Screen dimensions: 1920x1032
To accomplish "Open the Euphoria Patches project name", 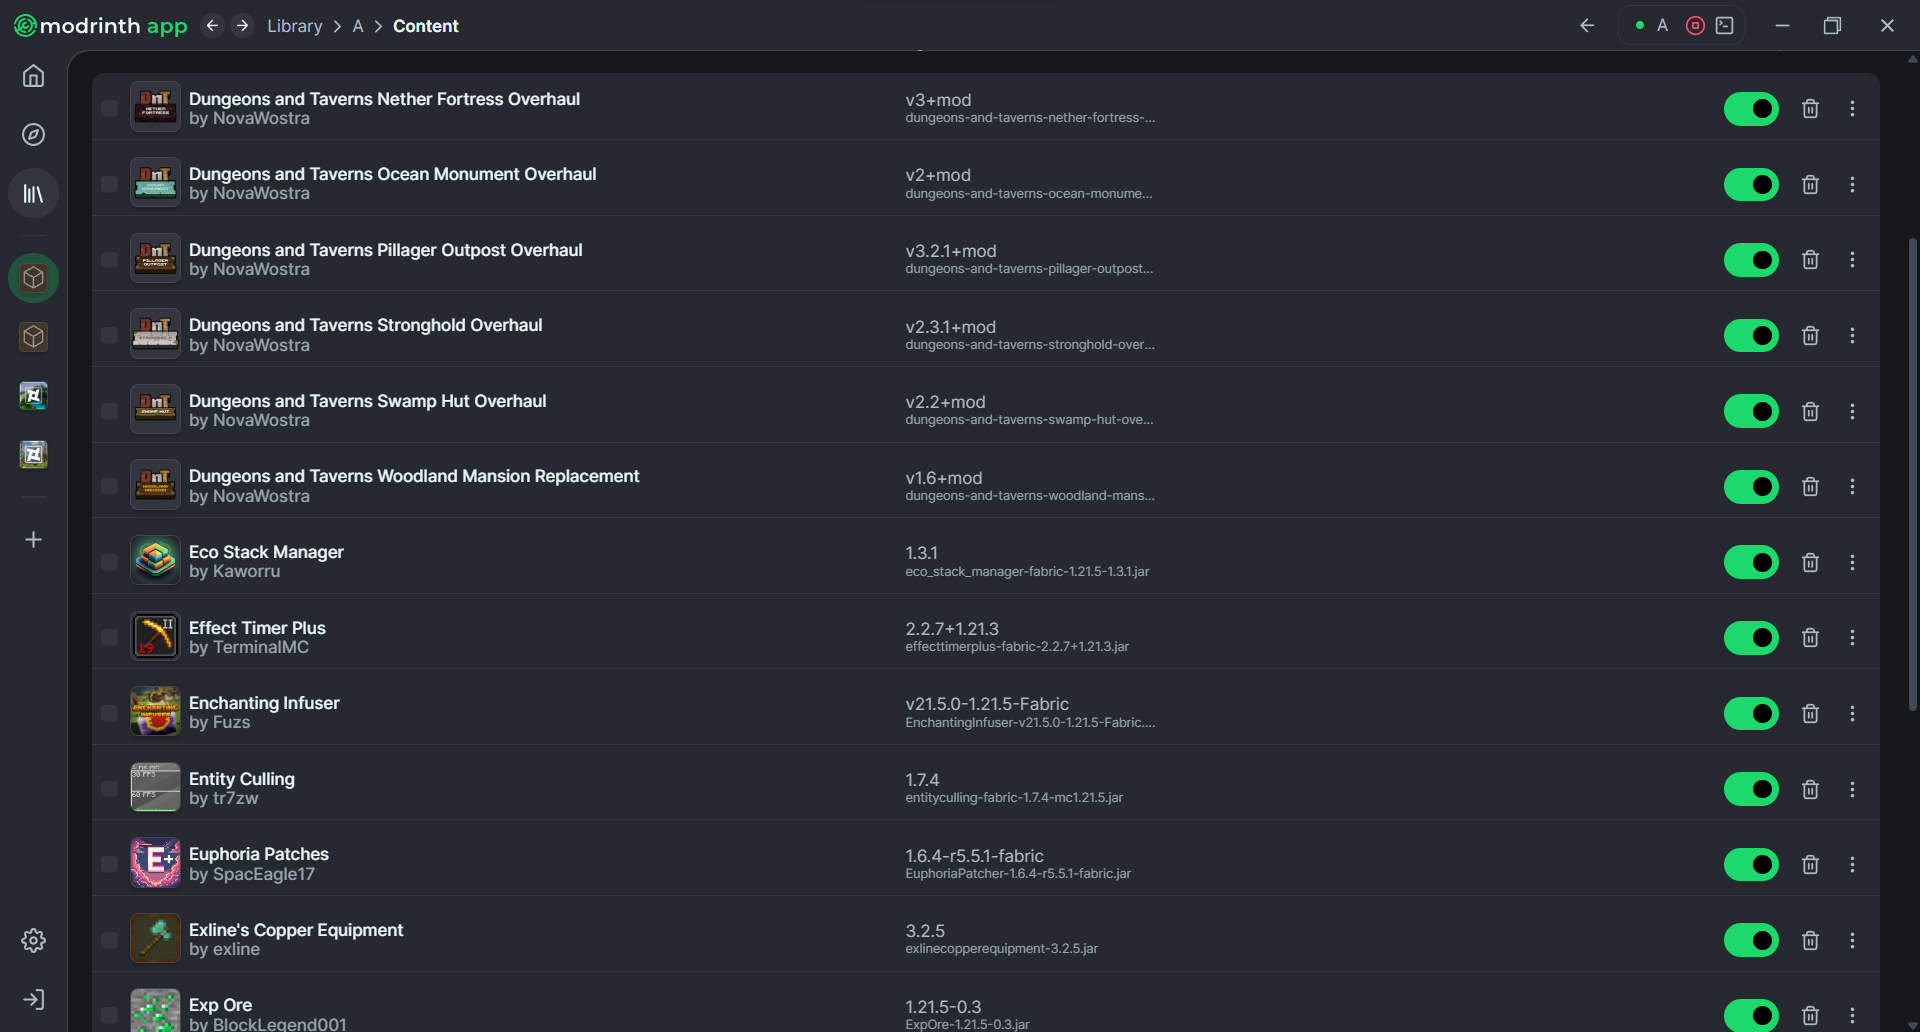I will [x=259, y=854].
